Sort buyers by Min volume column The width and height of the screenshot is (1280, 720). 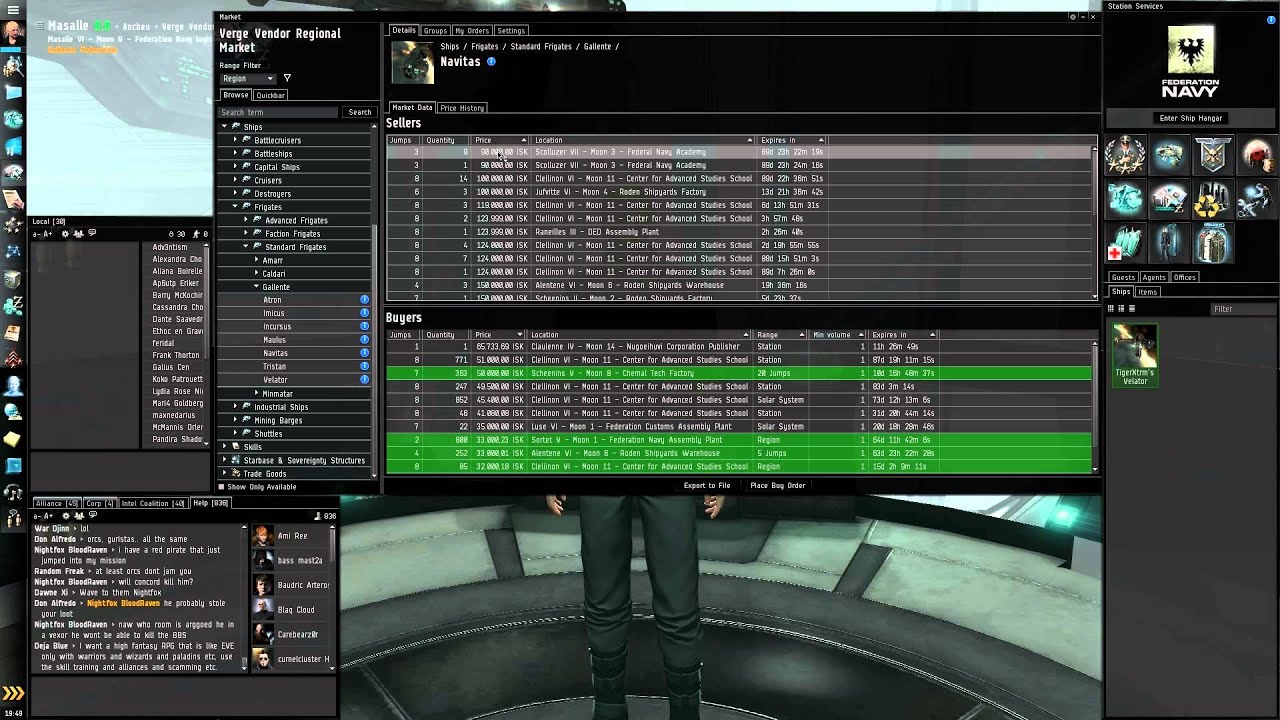coord(838,335)
